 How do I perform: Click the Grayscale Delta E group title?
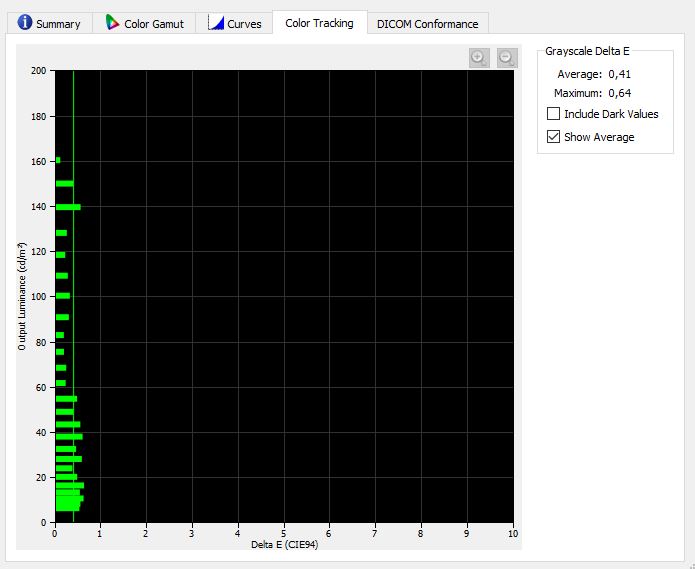point(587,51)
